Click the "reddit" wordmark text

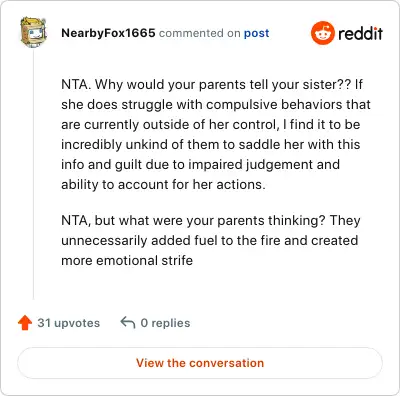tap(360, 33)
